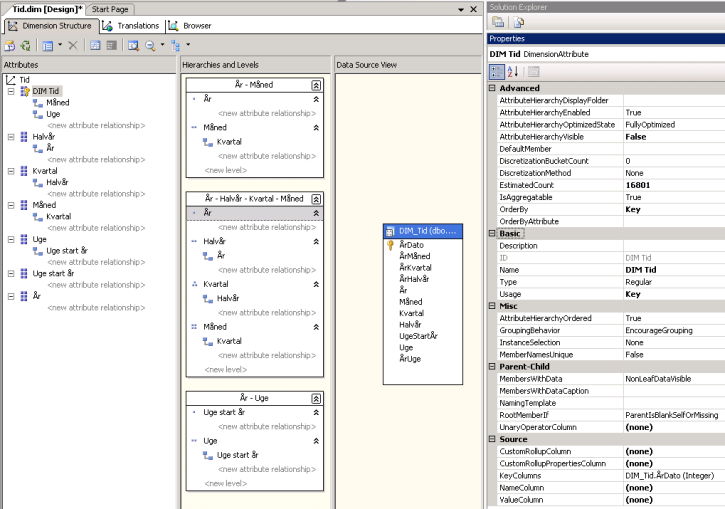The width and height of the screenshot is (725, 509).
Task: Collapse the Halvår attribute node
Action: point(11,137)
